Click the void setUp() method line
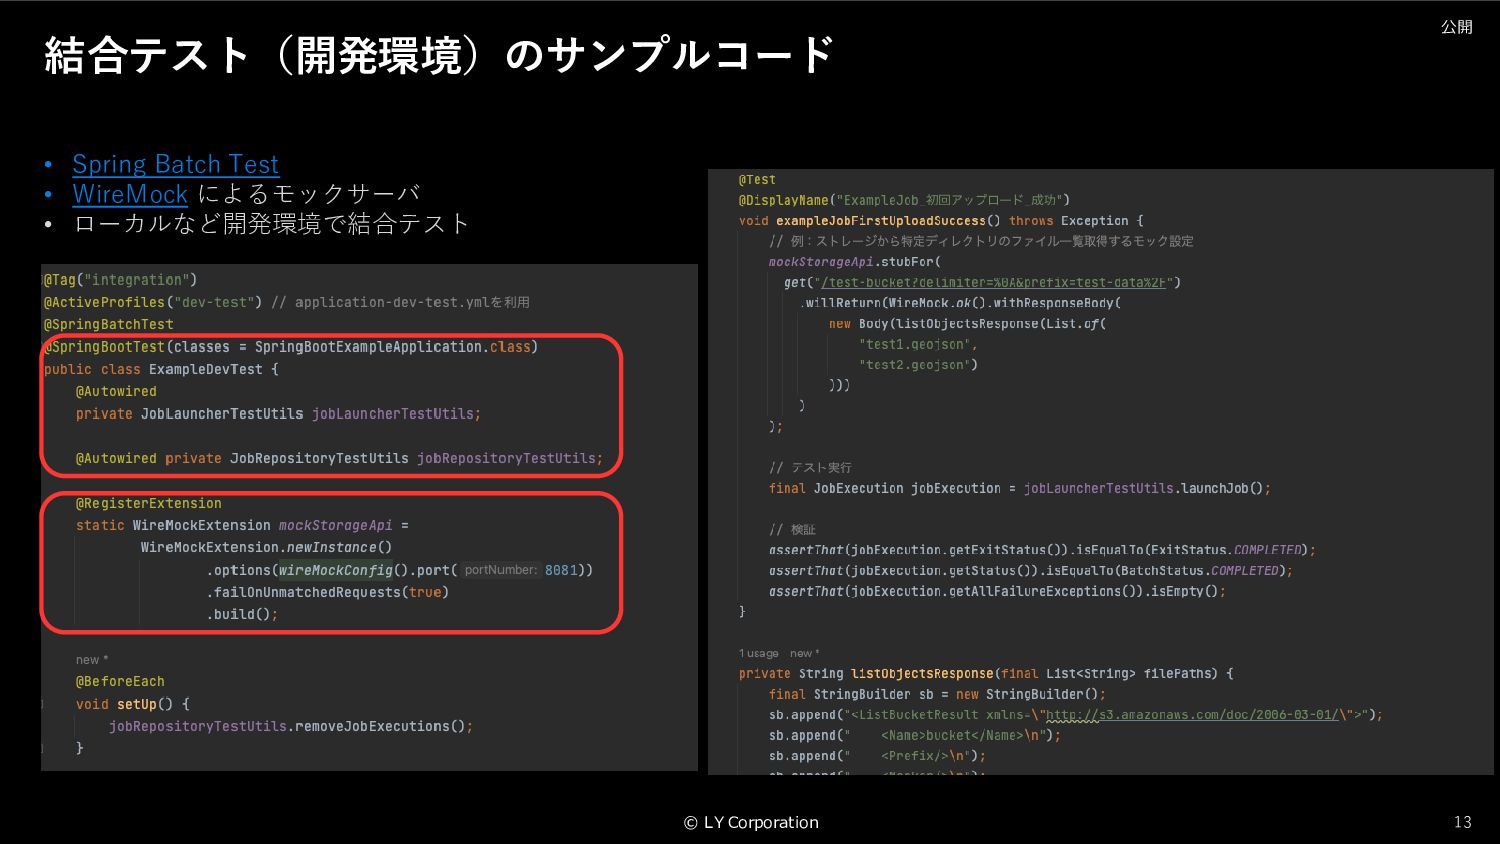Viewport: 1500px width, 844px height. (133, 704)
